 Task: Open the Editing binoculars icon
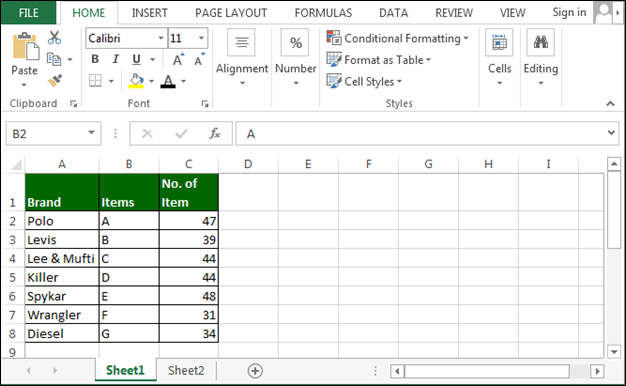click(541, 42)
